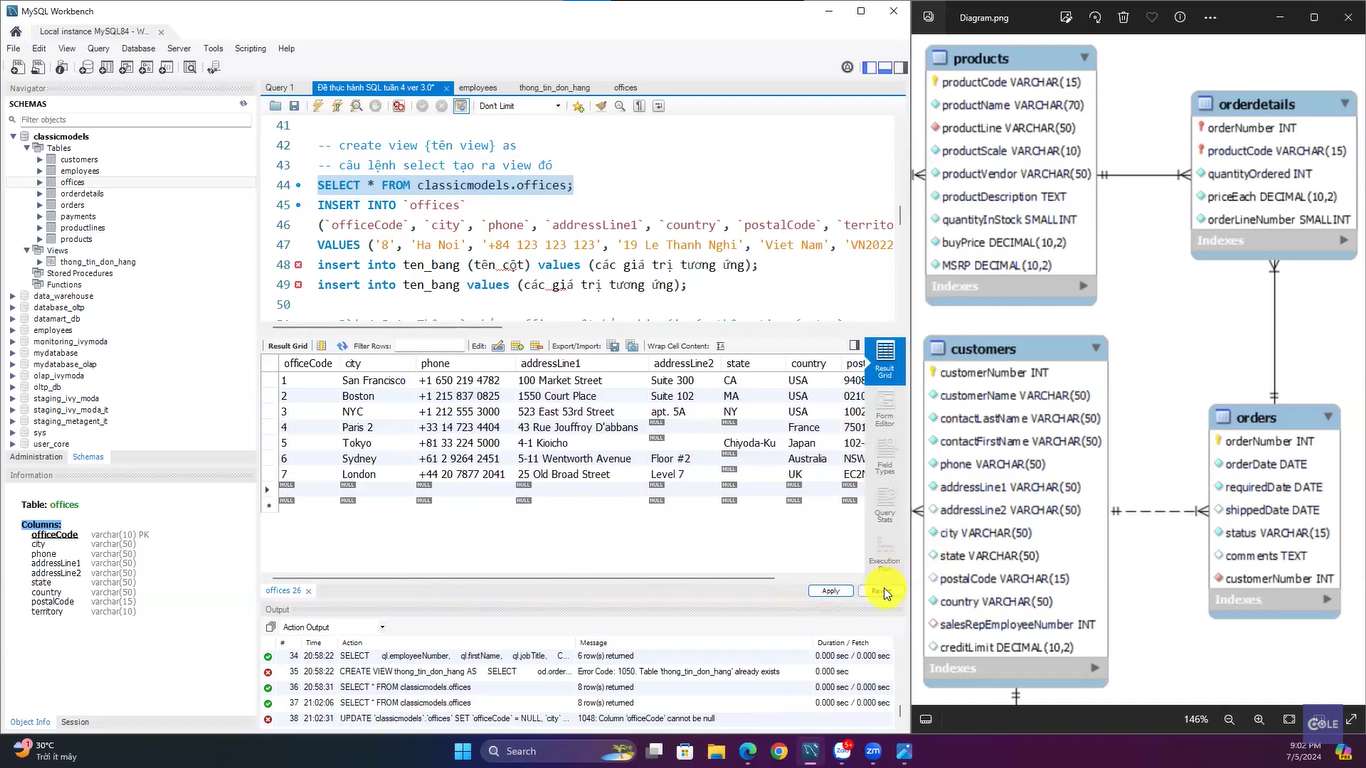This screenshot has width=1366, height=768.
Task: Open the Scripting menu
Action: tap(250, 48)
